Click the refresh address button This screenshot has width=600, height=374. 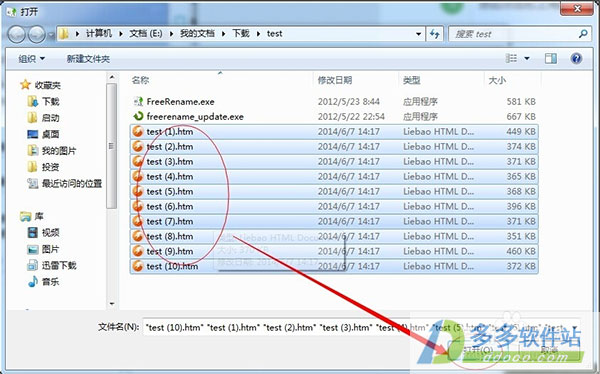434,34
